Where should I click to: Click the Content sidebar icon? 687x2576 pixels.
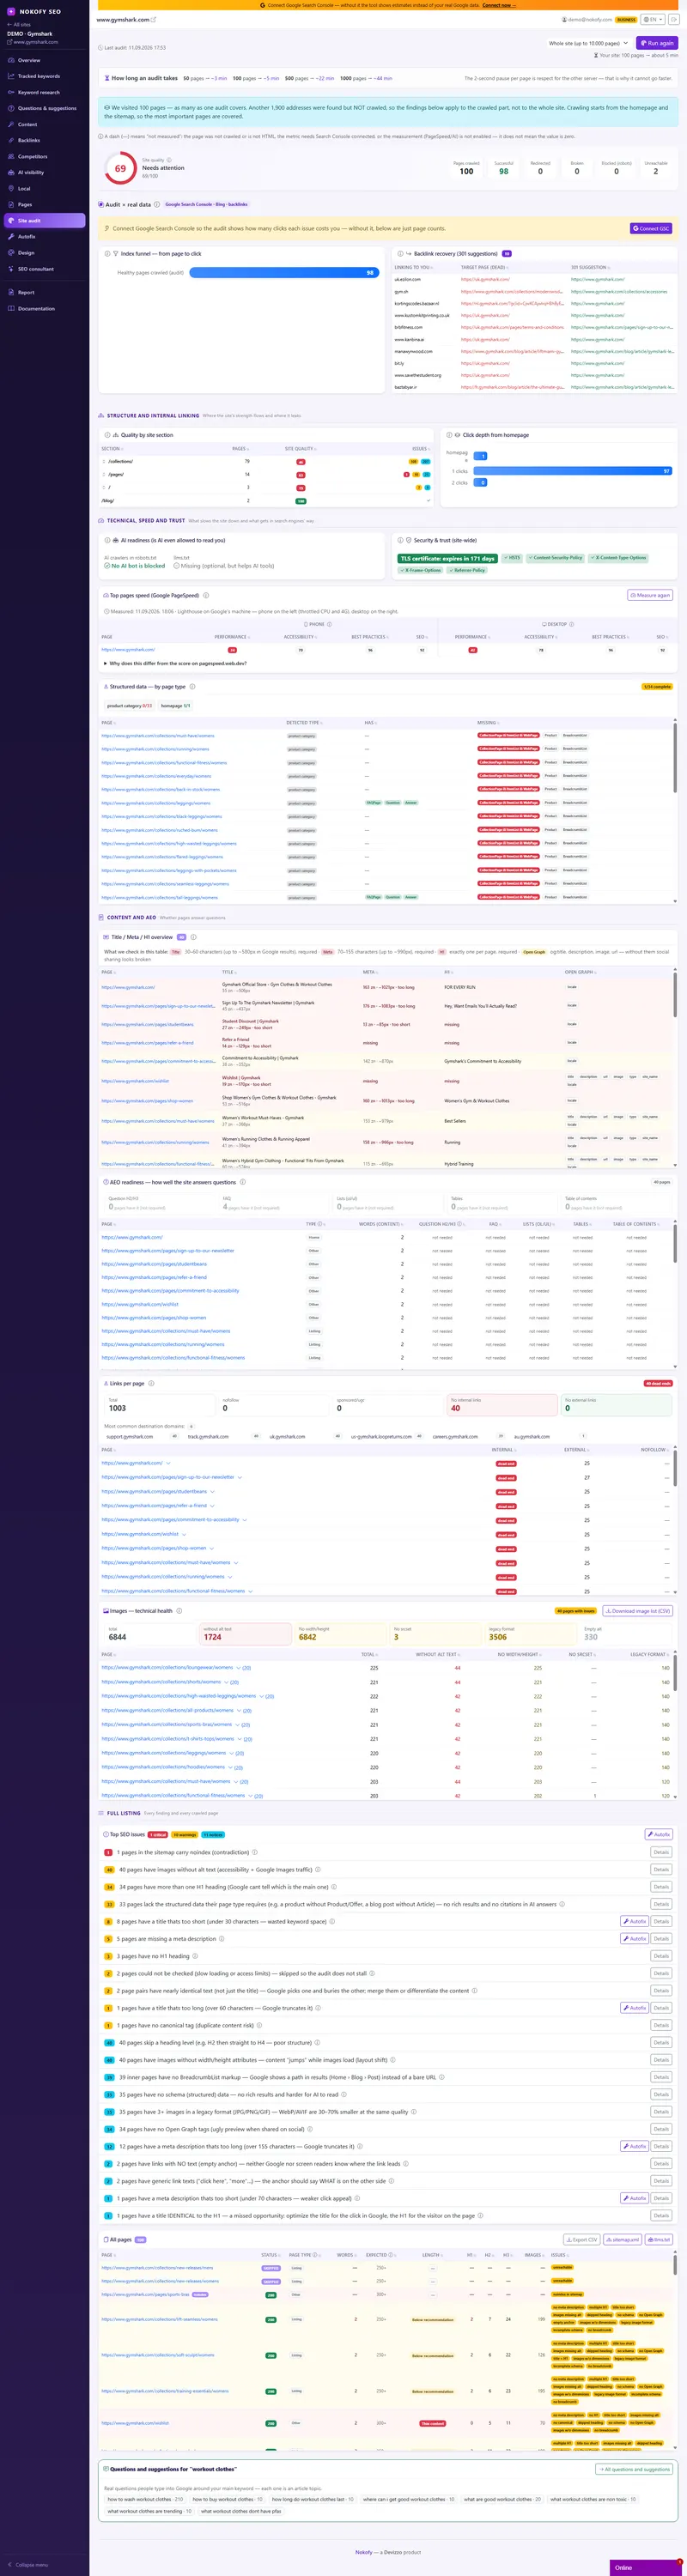[x=10, y=124]
